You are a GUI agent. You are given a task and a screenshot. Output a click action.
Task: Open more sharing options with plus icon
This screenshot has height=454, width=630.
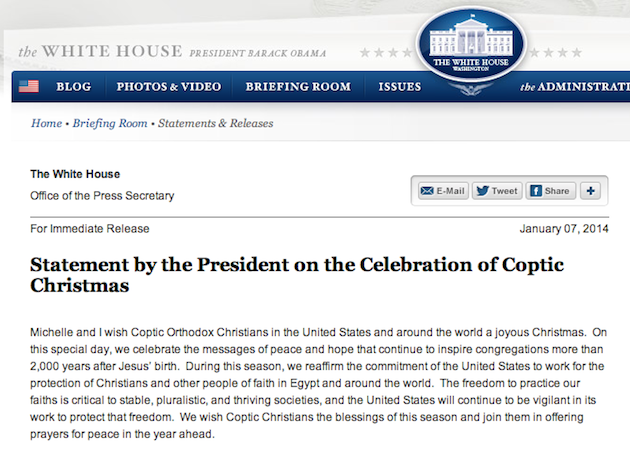(591, 191)
